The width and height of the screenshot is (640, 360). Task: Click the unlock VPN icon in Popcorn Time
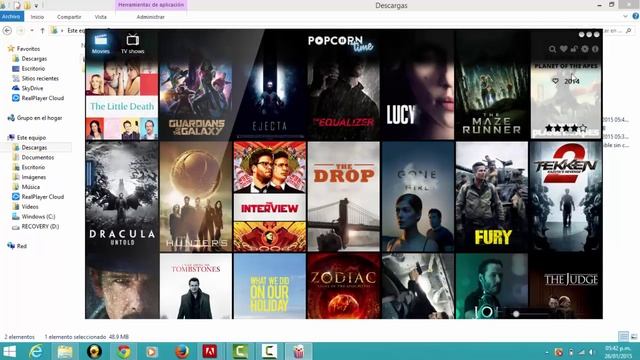coord(574,49)
